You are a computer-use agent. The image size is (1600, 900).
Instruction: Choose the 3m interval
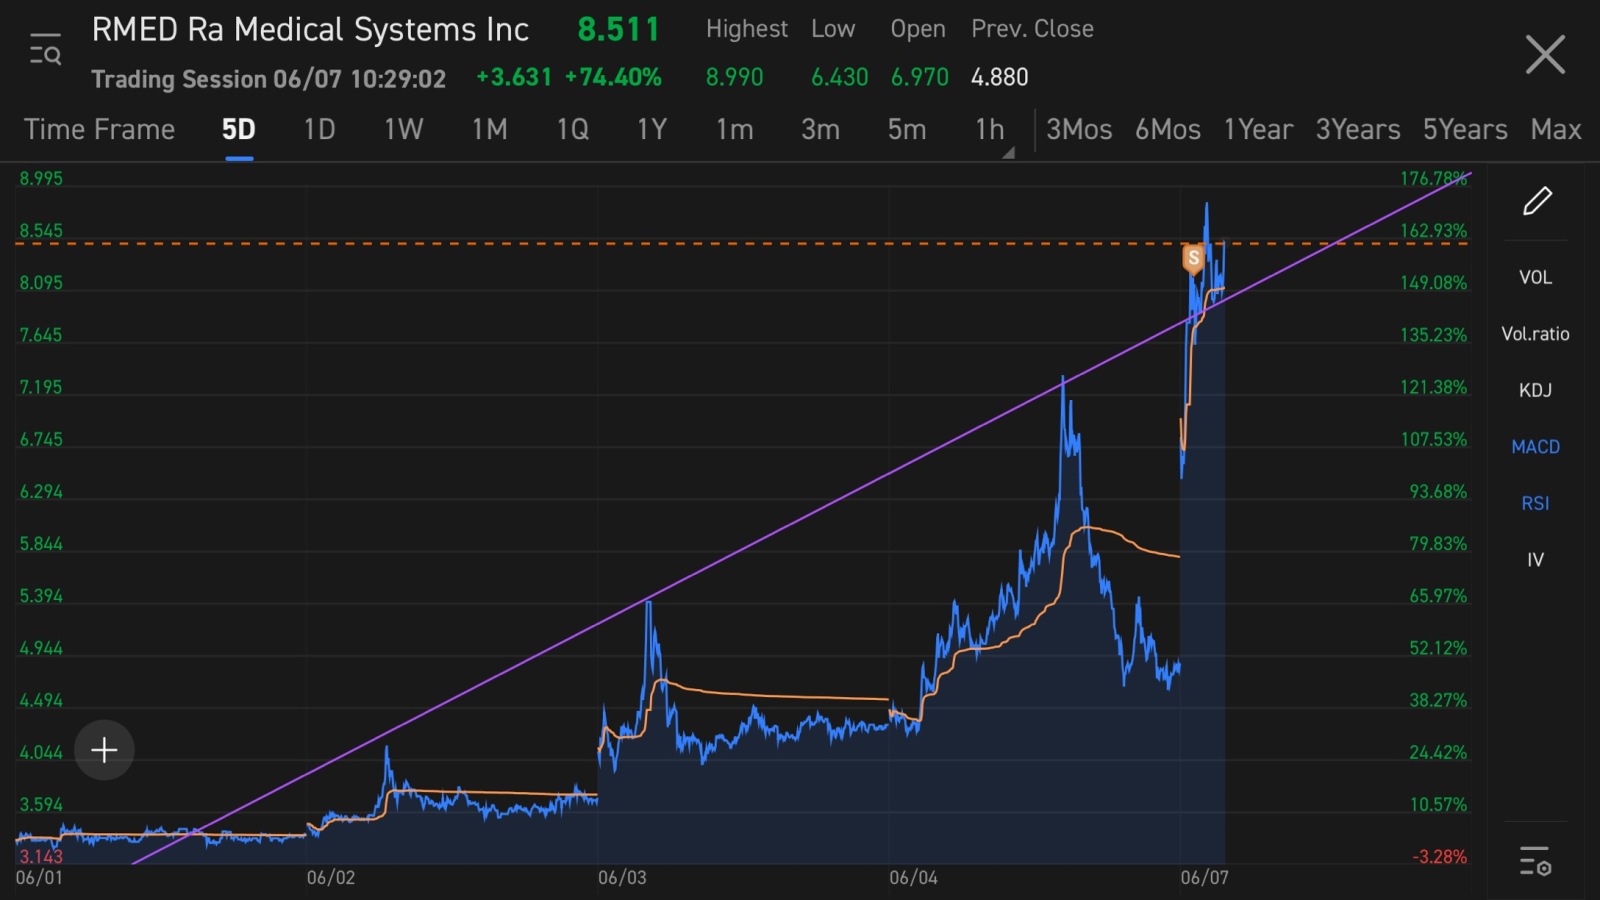pos(820,130)
